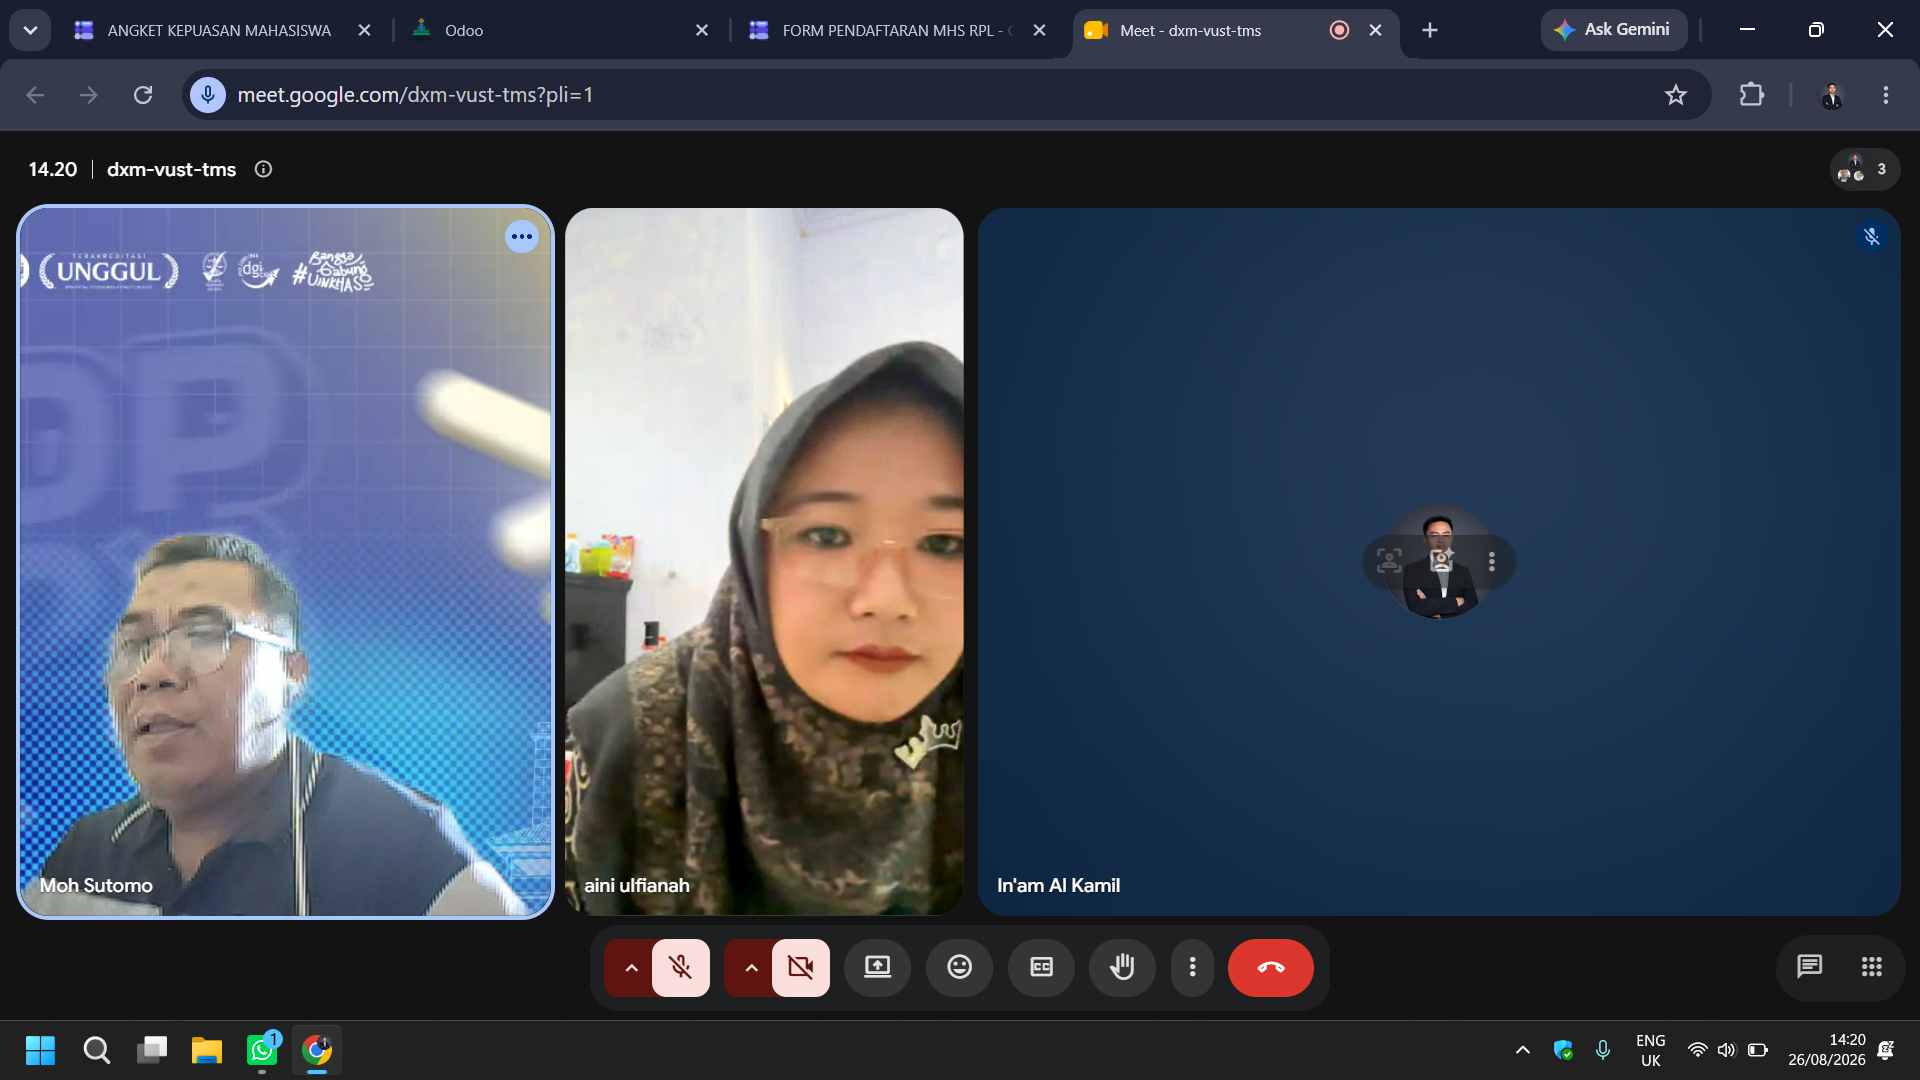This screenshot has height=1080, width=1920.
Task: Open more options in call controls
Action: 1192,967
